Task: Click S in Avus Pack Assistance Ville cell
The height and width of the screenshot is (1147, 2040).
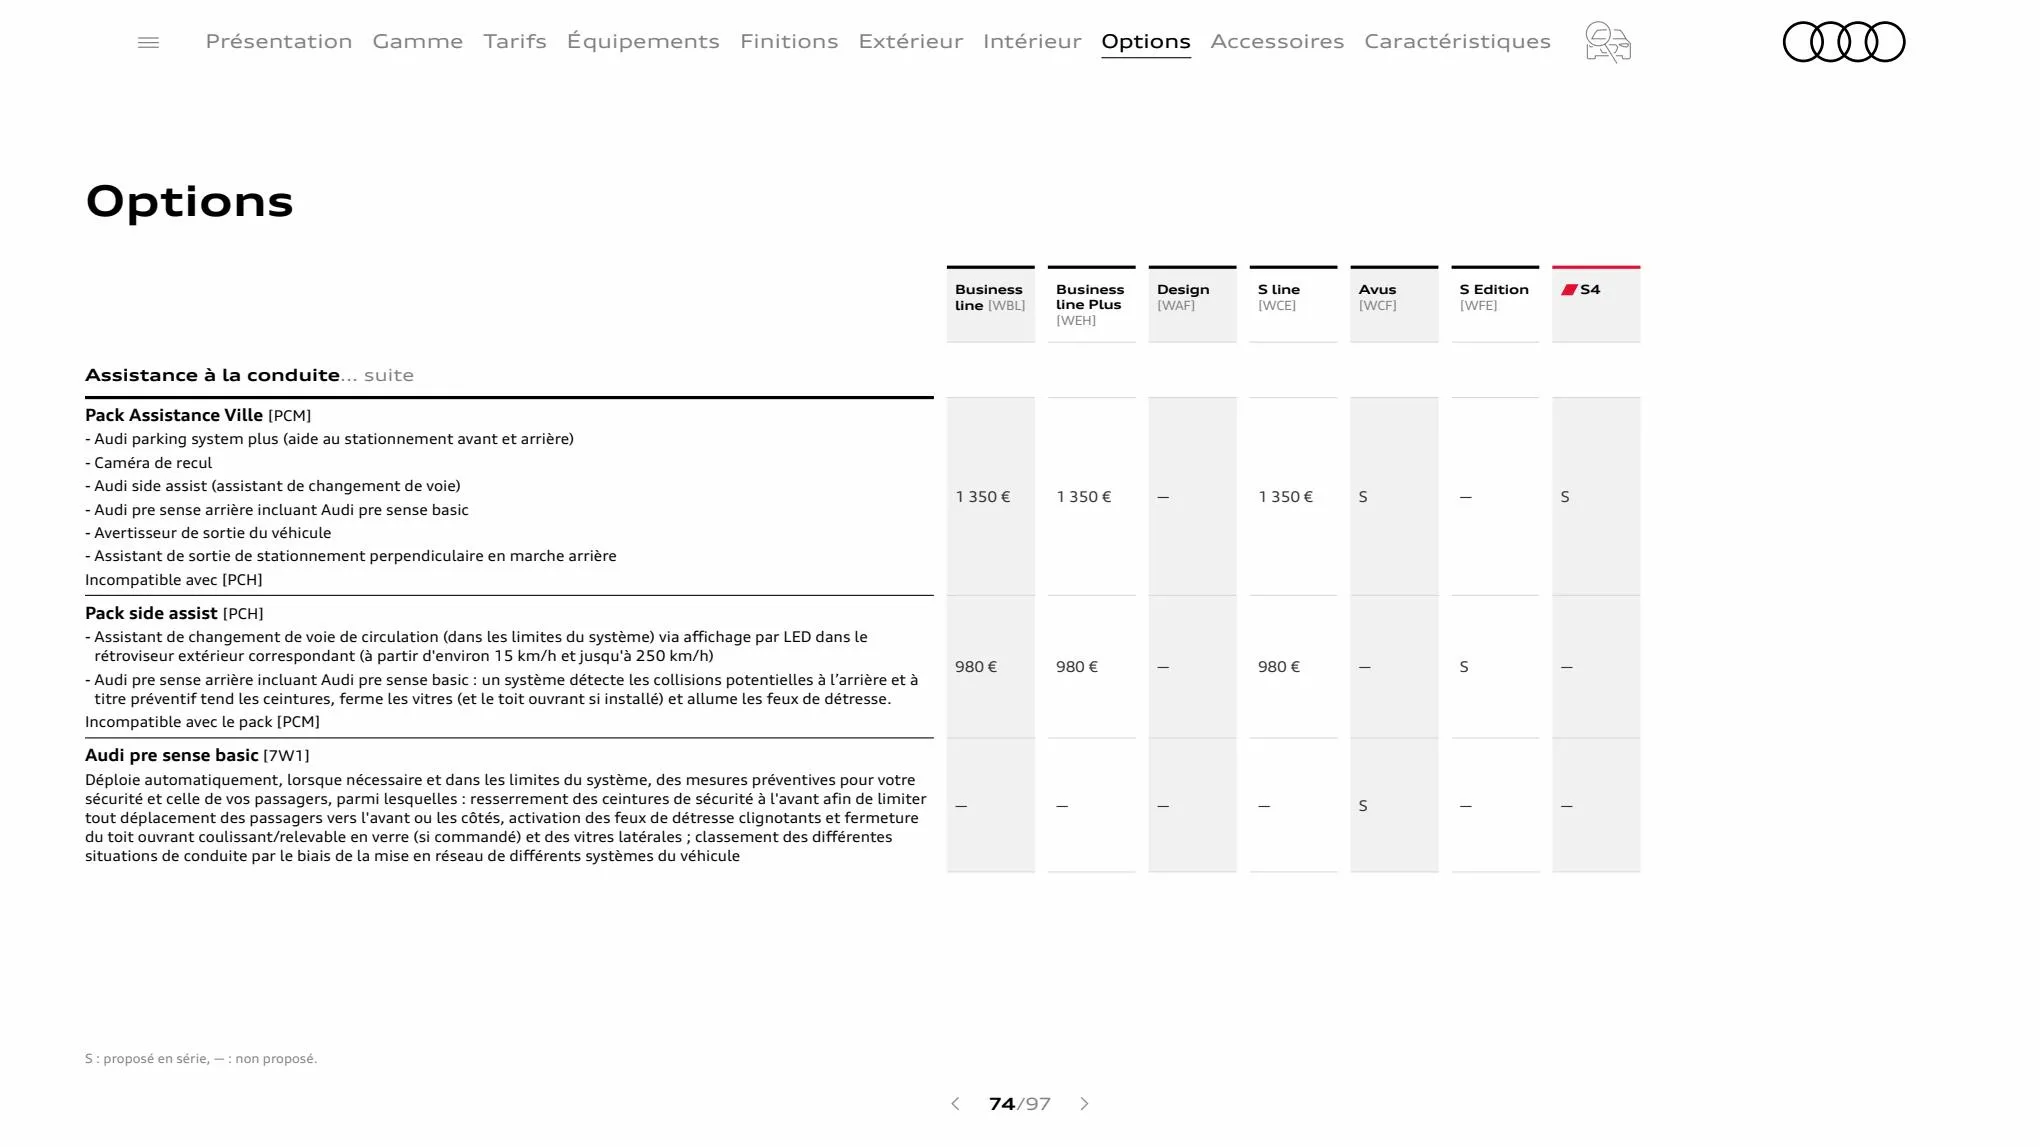Action: (x=1363, y=497)
